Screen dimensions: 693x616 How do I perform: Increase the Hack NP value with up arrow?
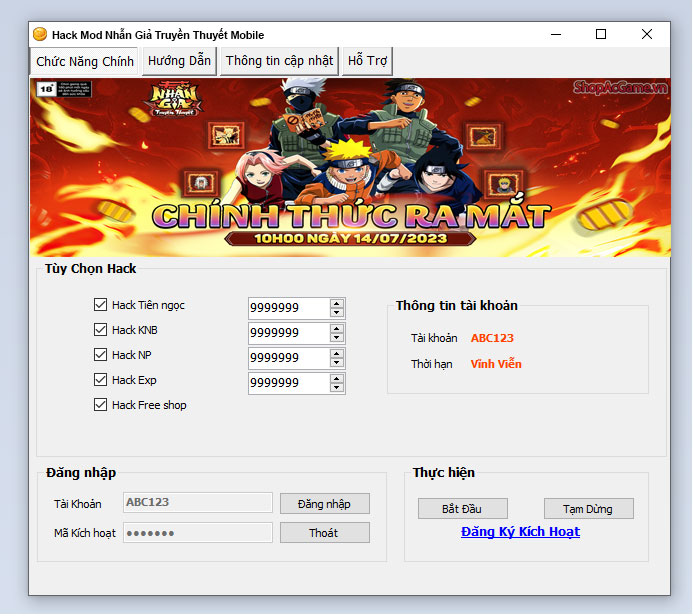pos(337,354)
